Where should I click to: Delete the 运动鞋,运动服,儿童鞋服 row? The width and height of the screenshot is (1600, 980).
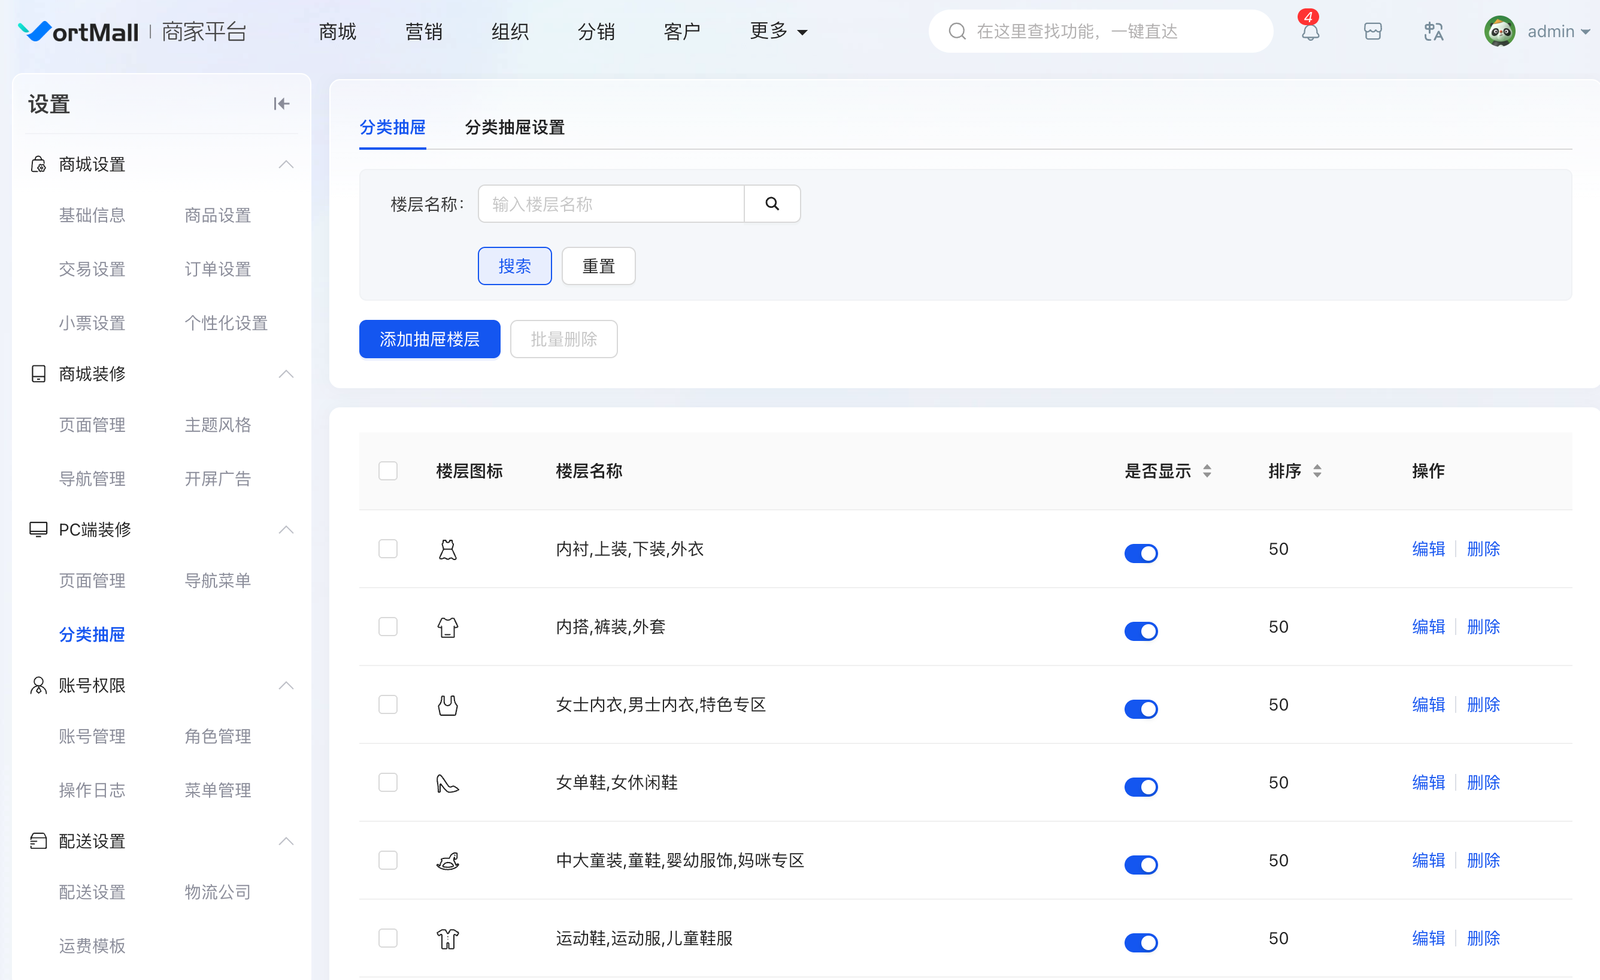(1483, 938)
